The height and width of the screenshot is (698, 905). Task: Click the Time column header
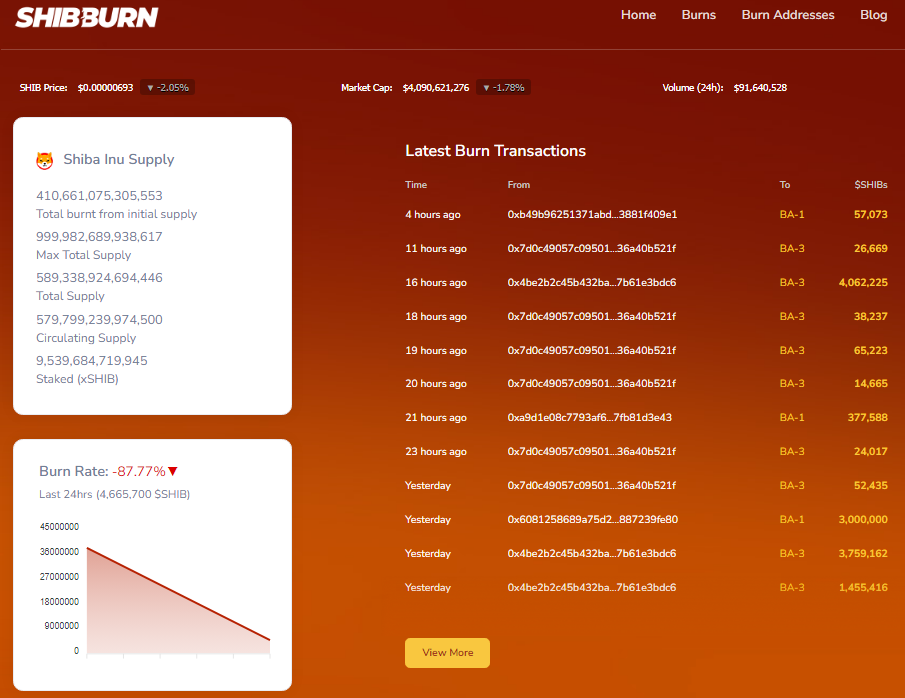point(416,185)
